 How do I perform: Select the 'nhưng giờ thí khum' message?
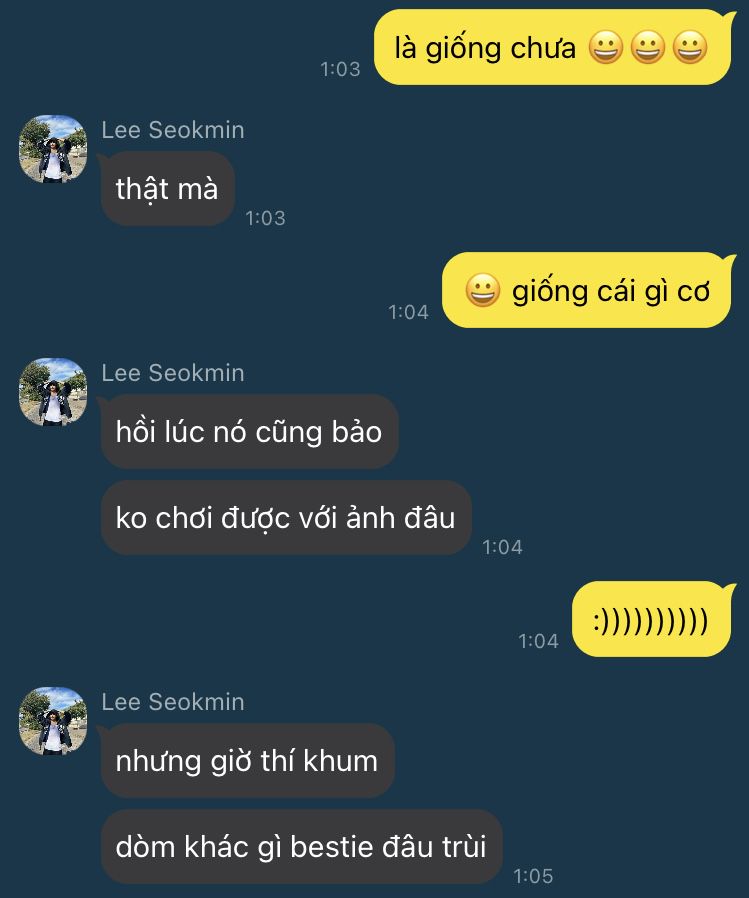(x=247, y=761)
